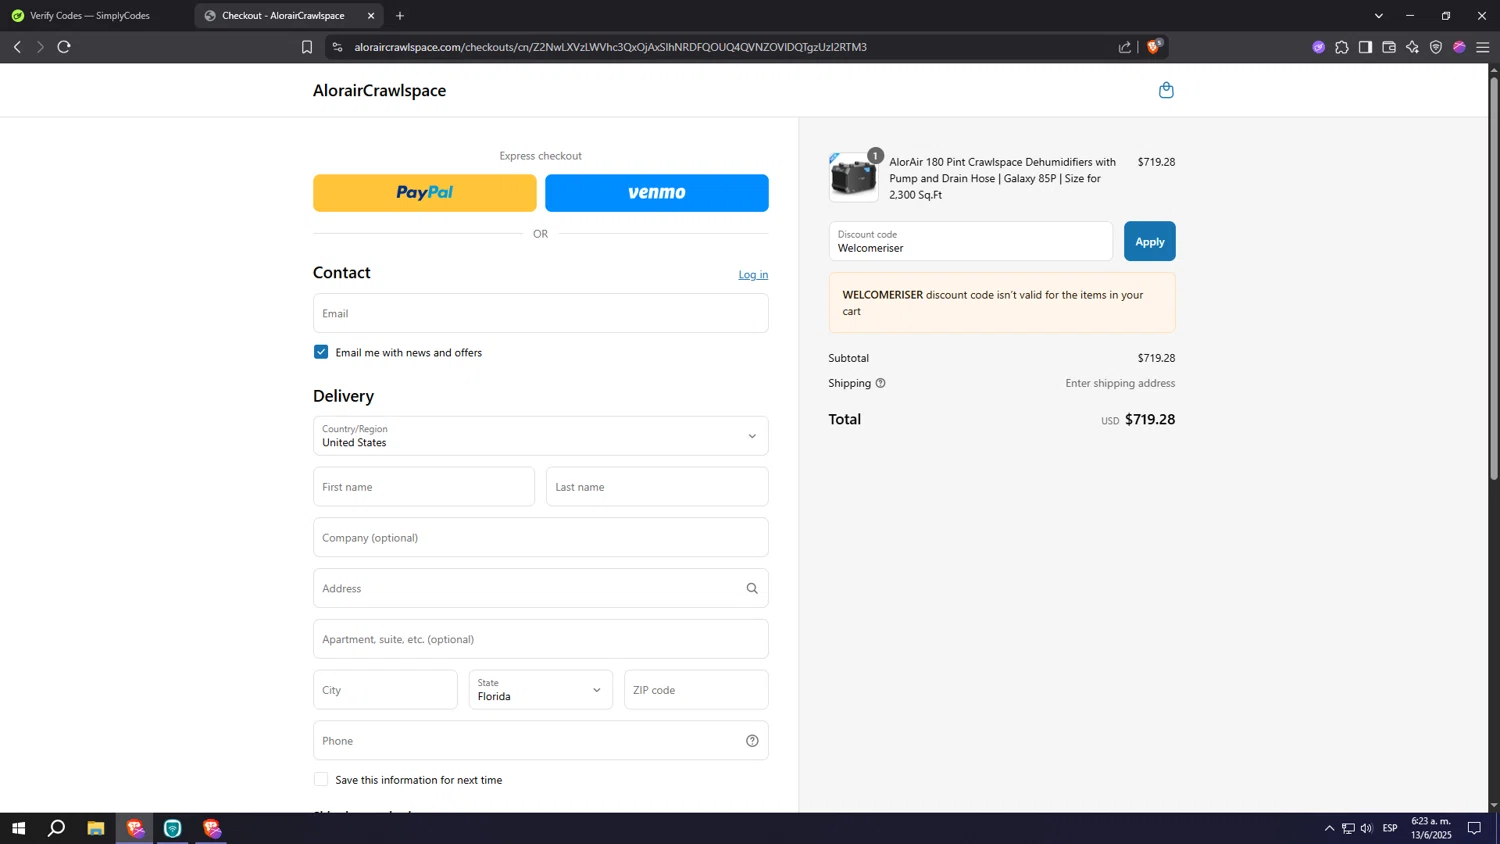Click the AlorAir 180 Pint product name
1500x844 pixels.
point(1003,178)
